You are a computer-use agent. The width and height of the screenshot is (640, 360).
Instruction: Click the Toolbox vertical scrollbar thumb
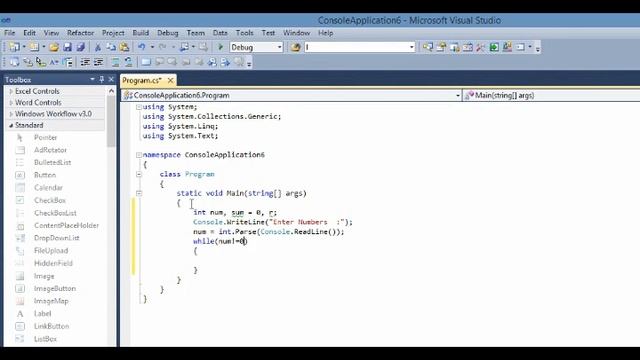coord(111,122)
